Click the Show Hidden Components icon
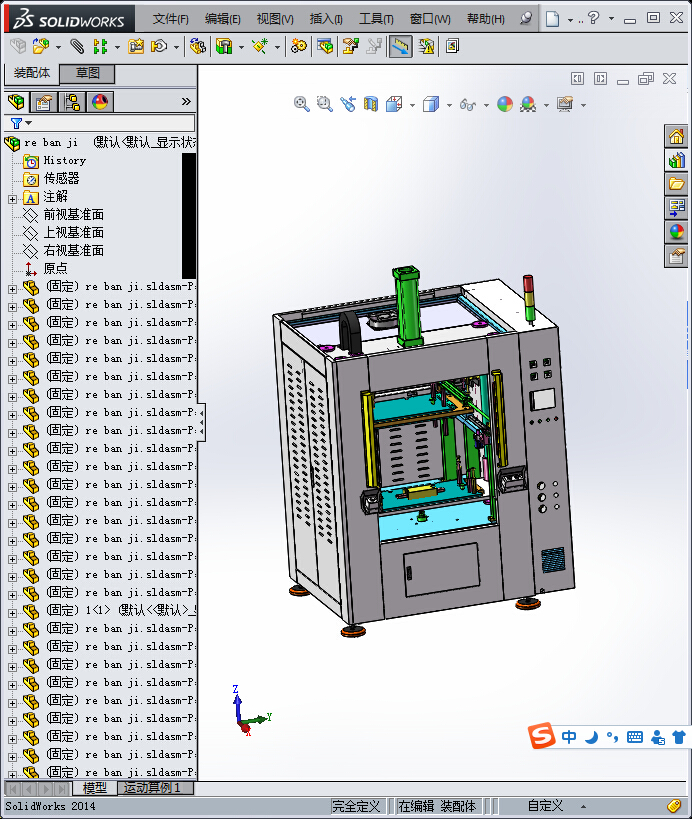The width and height of the screenshot is (692, 819). click(x=197, y=46)
